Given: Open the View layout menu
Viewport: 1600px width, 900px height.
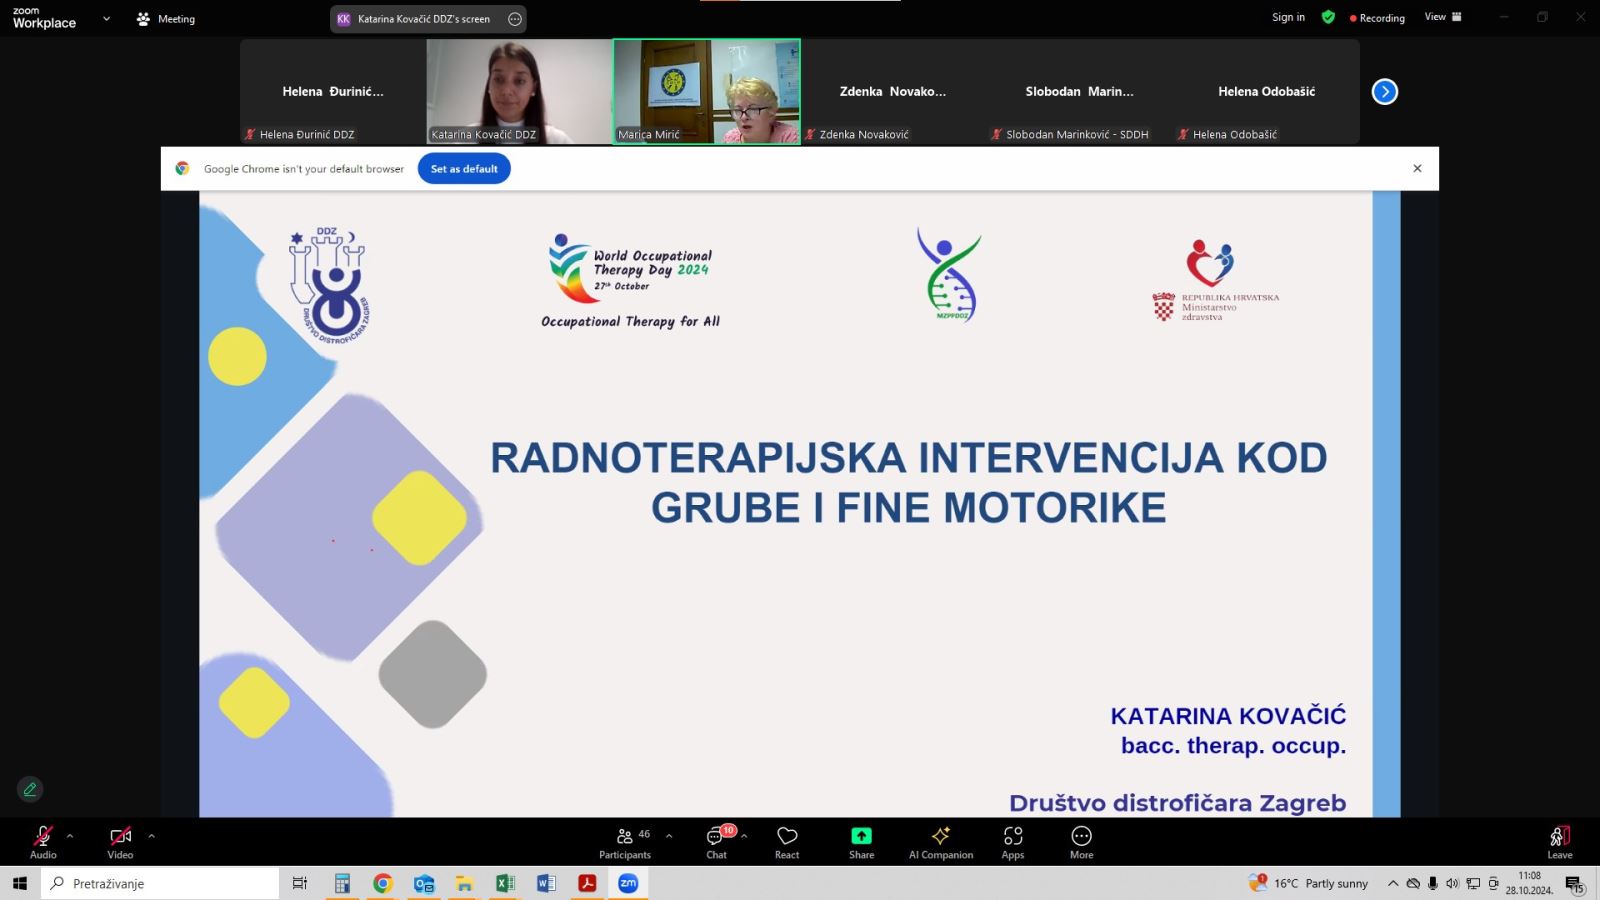Looking at the screenshot, I should point(1442,17).
